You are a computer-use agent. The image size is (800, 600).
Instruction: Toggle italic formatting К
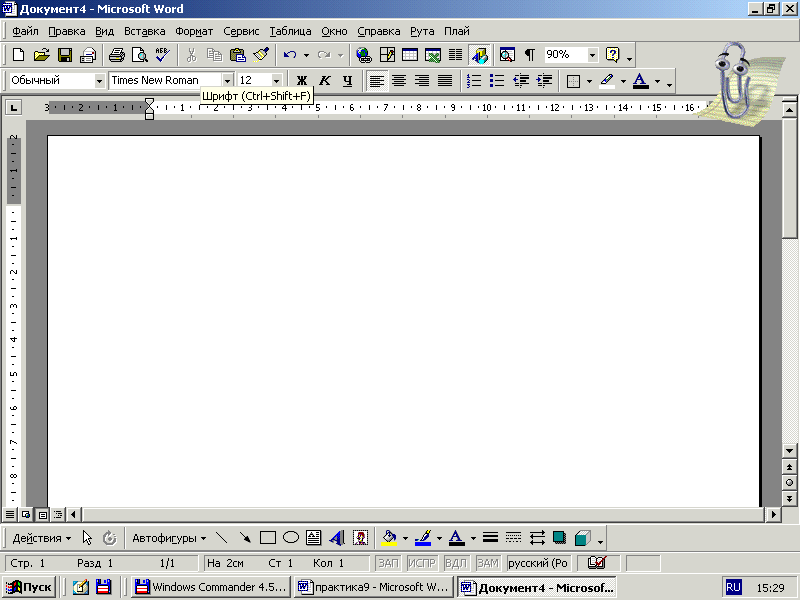click(324, 81)
